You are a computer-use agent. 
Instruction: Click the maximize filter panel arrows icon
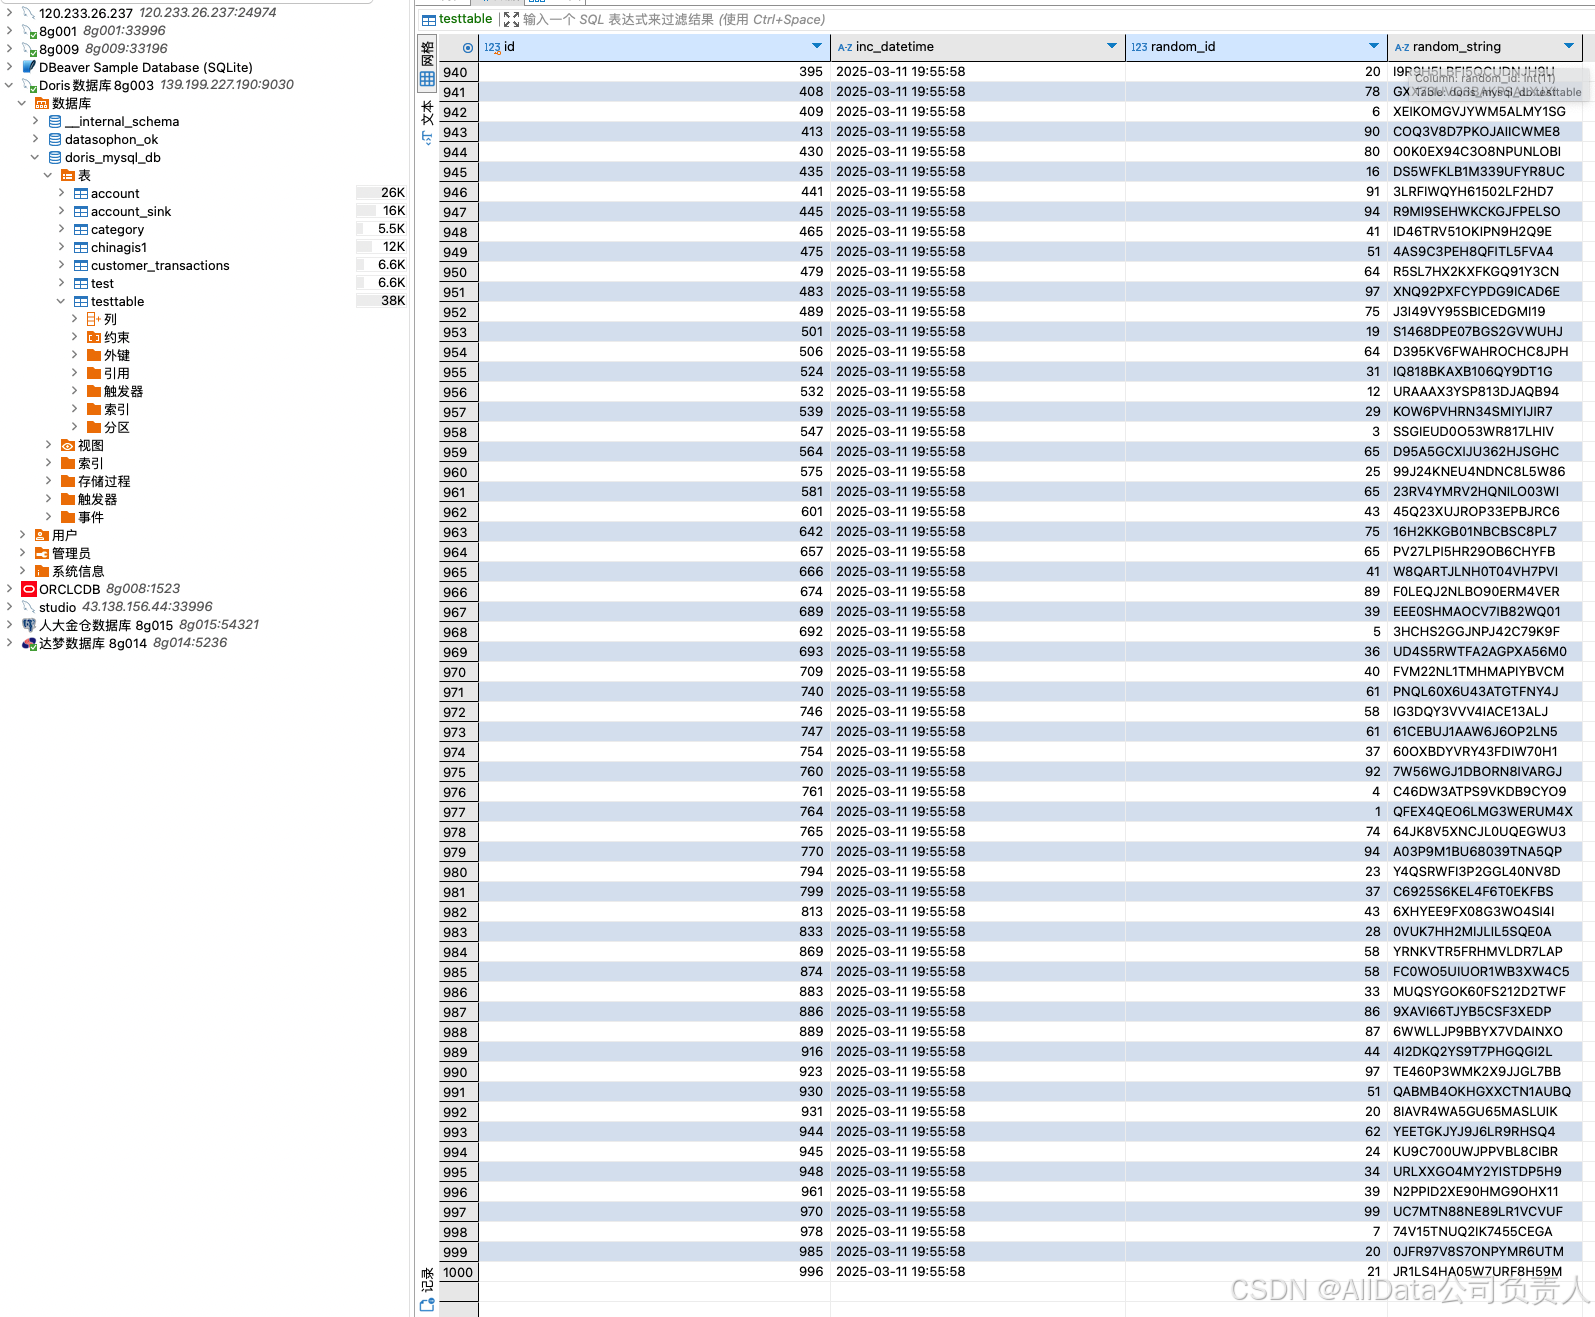tap(511, 20)
